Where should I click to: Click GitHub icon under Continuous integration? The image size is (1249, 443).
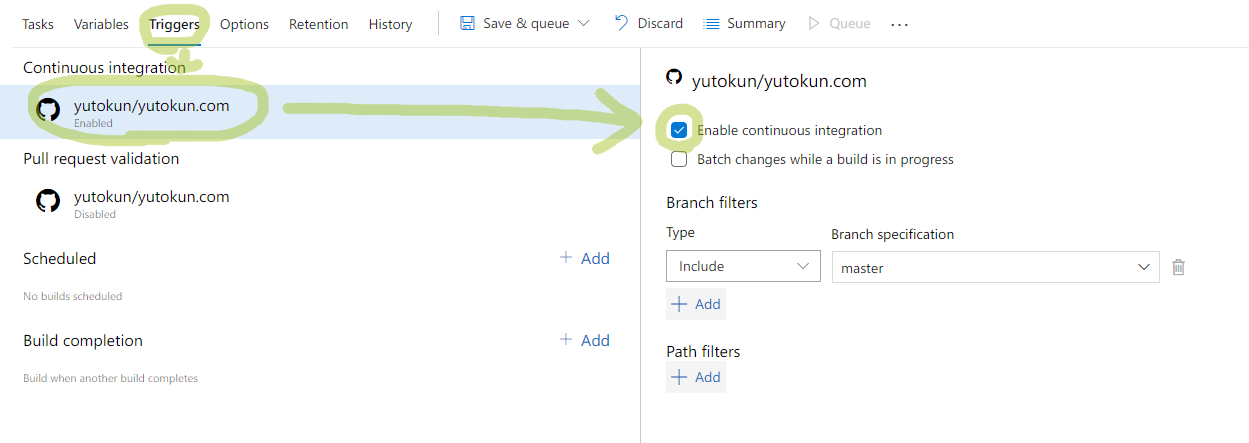tap(48, 110)
